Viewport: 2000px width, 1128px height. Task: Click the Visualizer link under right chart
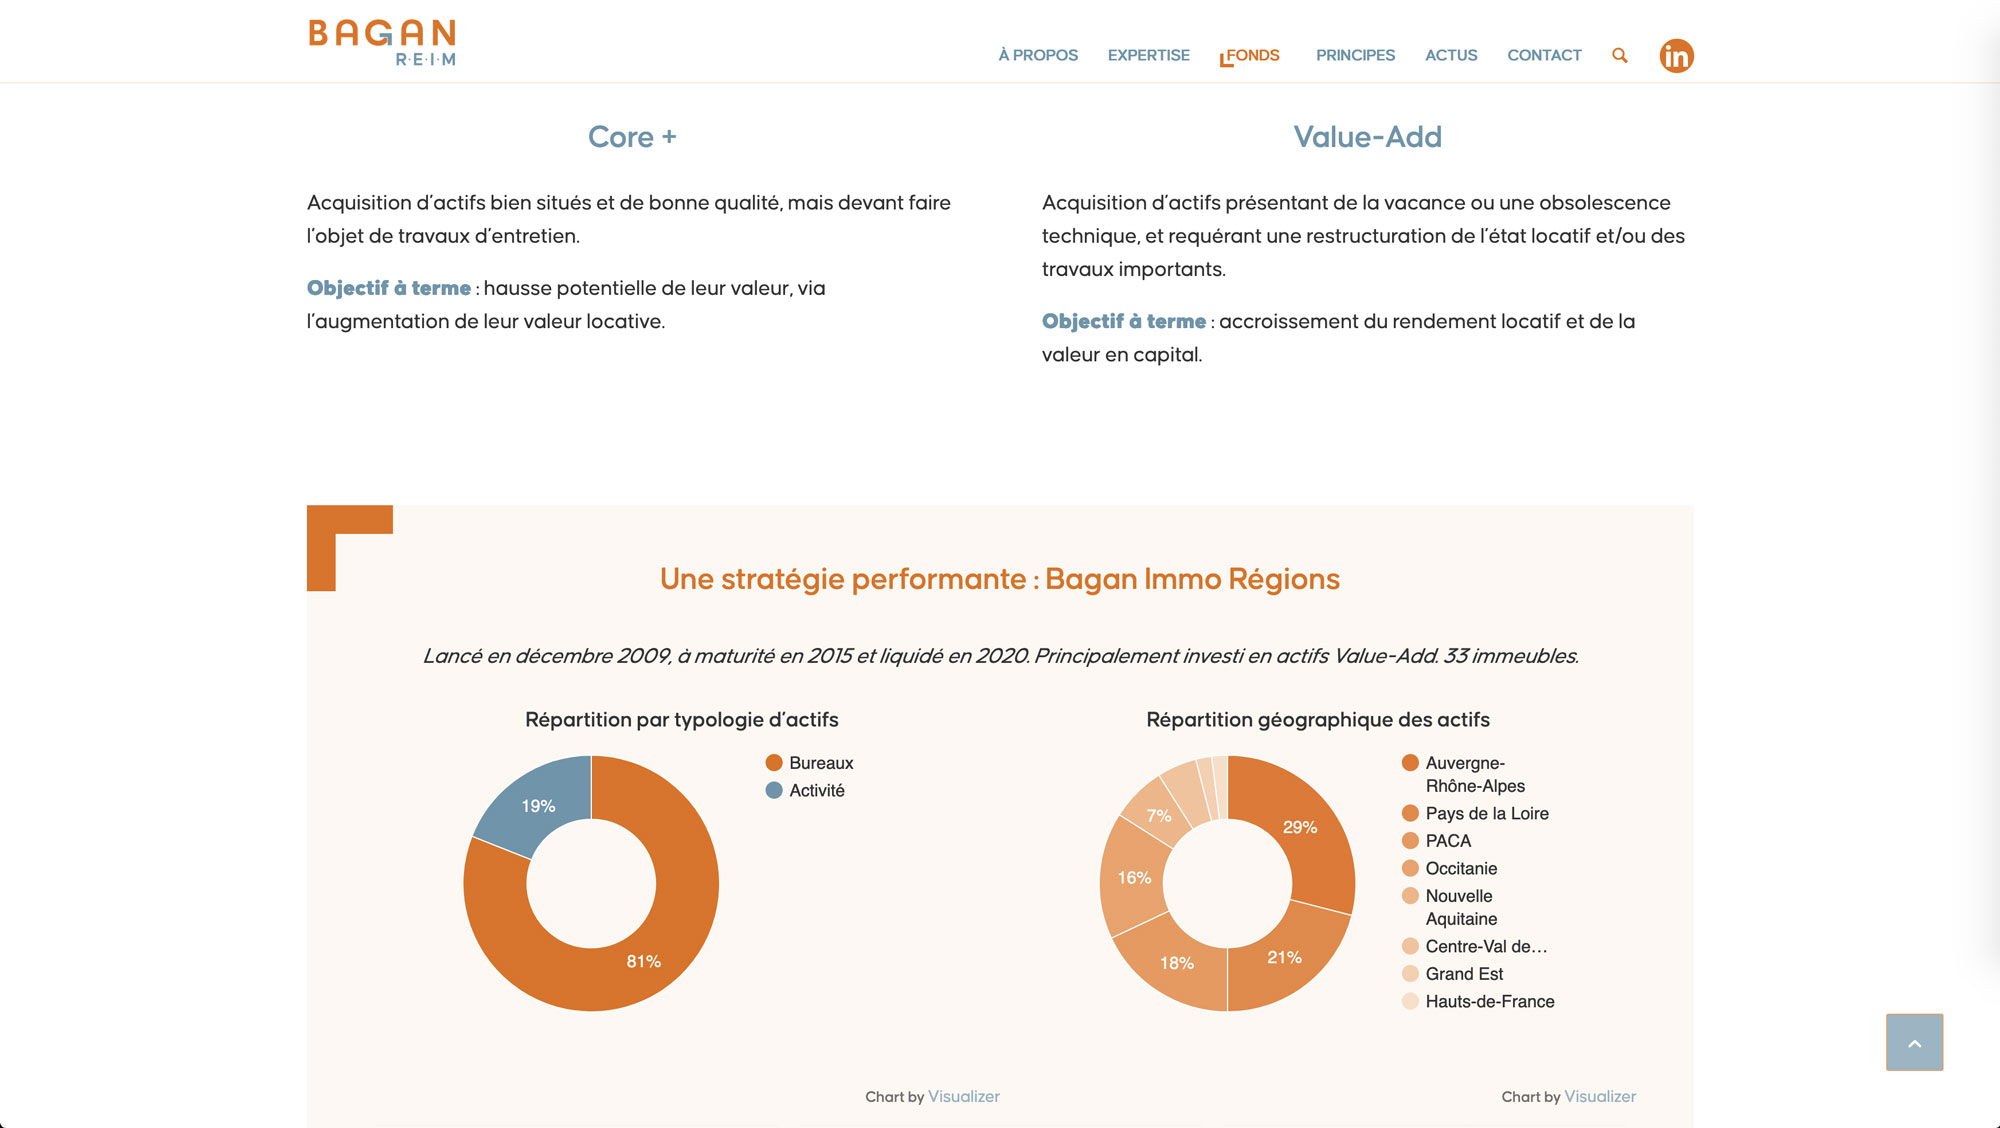point(1599,1095)
